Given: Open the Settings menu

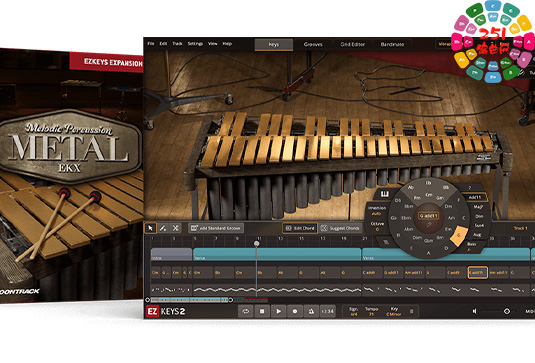Looking at the screenshot, I should (x=195, y=44).
